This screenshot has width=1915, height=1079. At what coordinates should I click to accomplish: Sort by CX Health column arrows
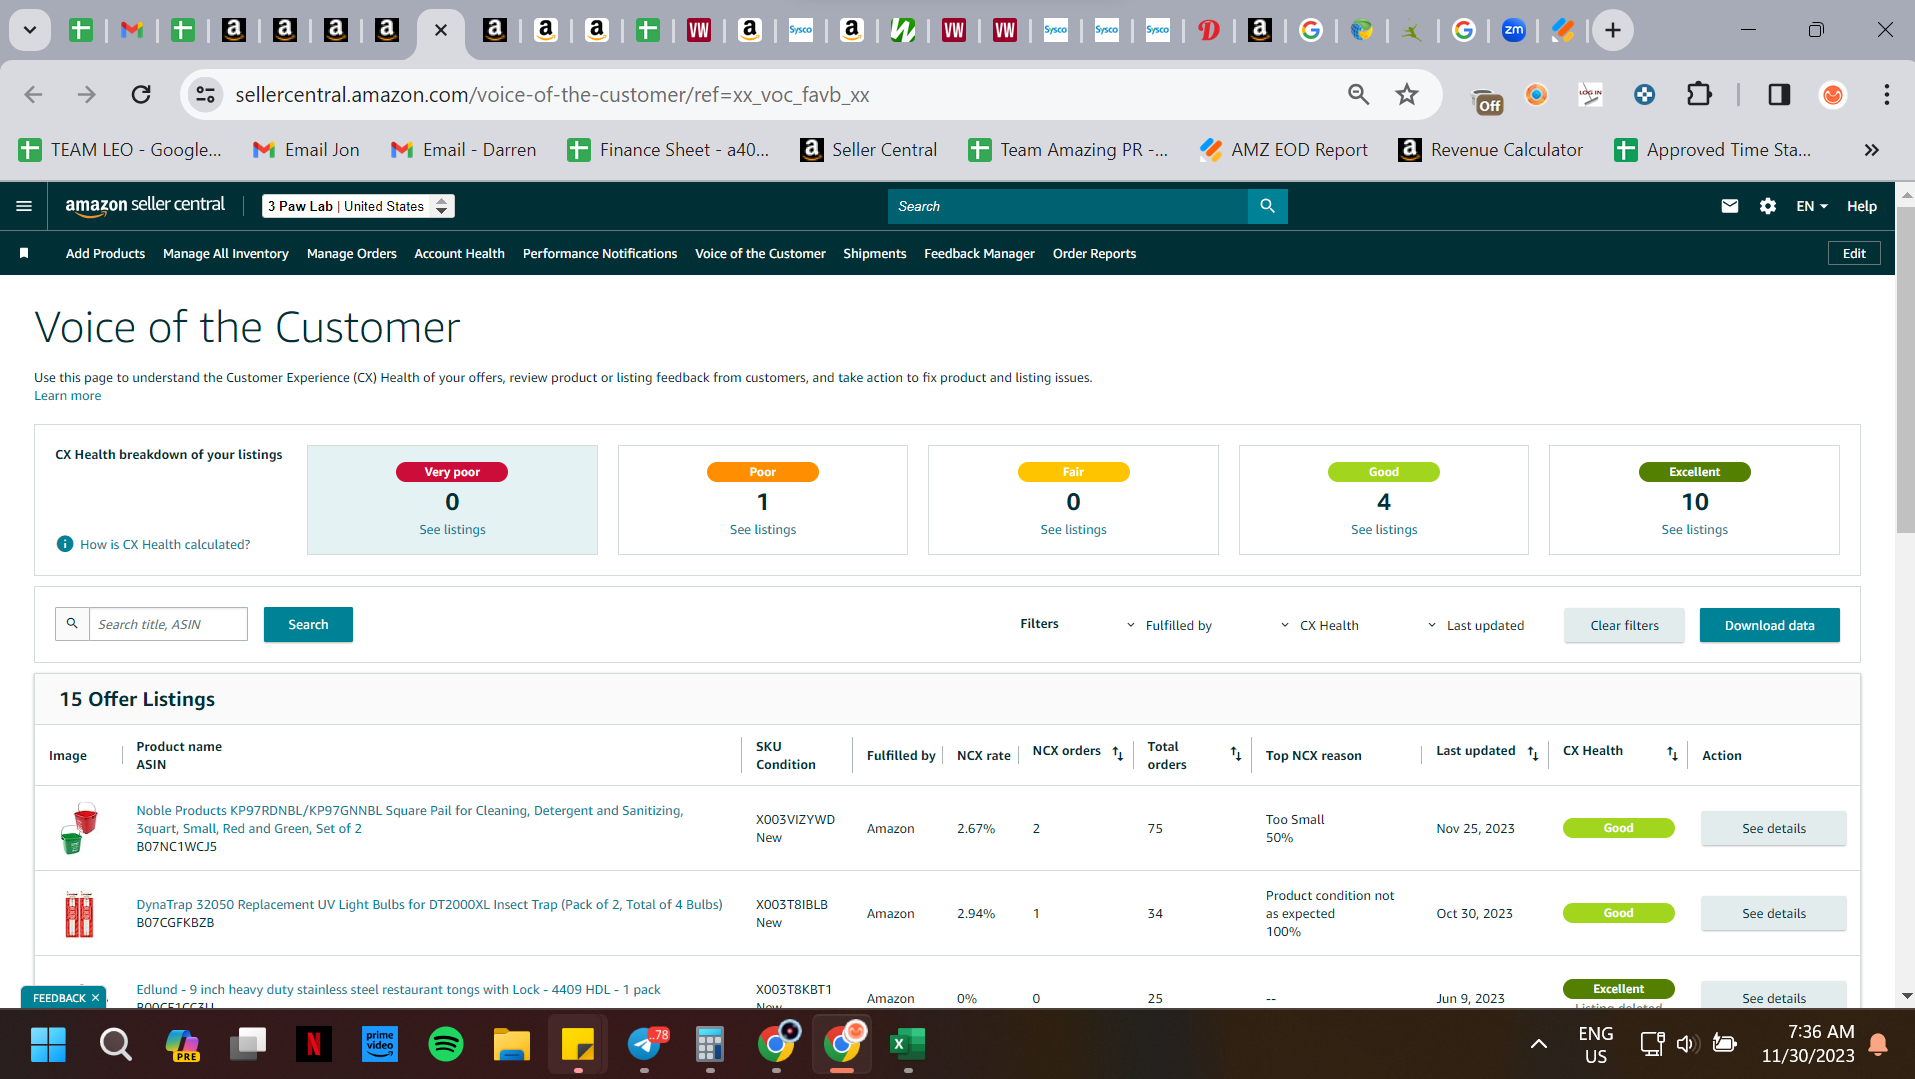point(1672,753)
